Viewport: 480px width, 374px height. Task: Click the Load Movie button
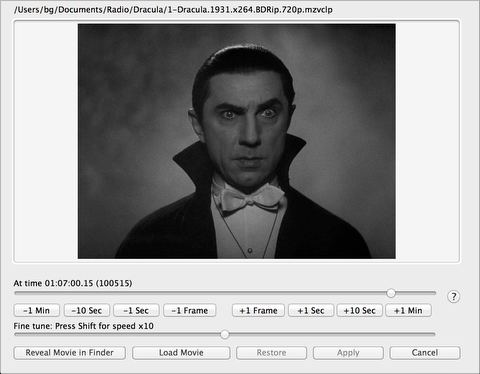(x=181, y=353)
